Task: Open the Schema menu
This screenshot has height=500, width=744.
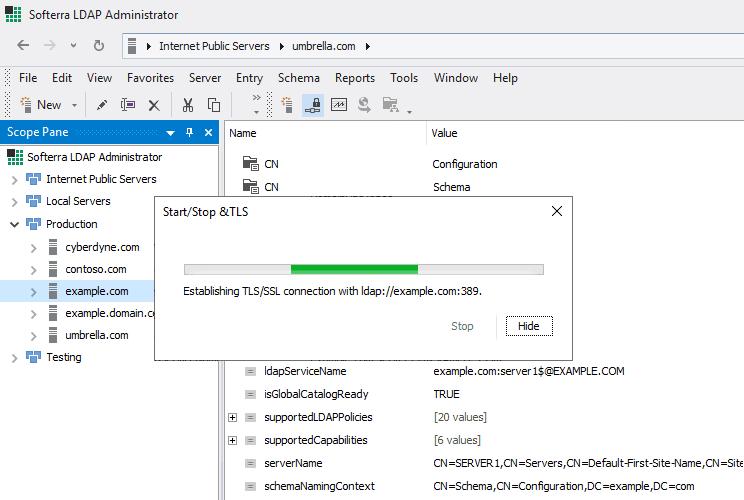Action: (298, 78)
